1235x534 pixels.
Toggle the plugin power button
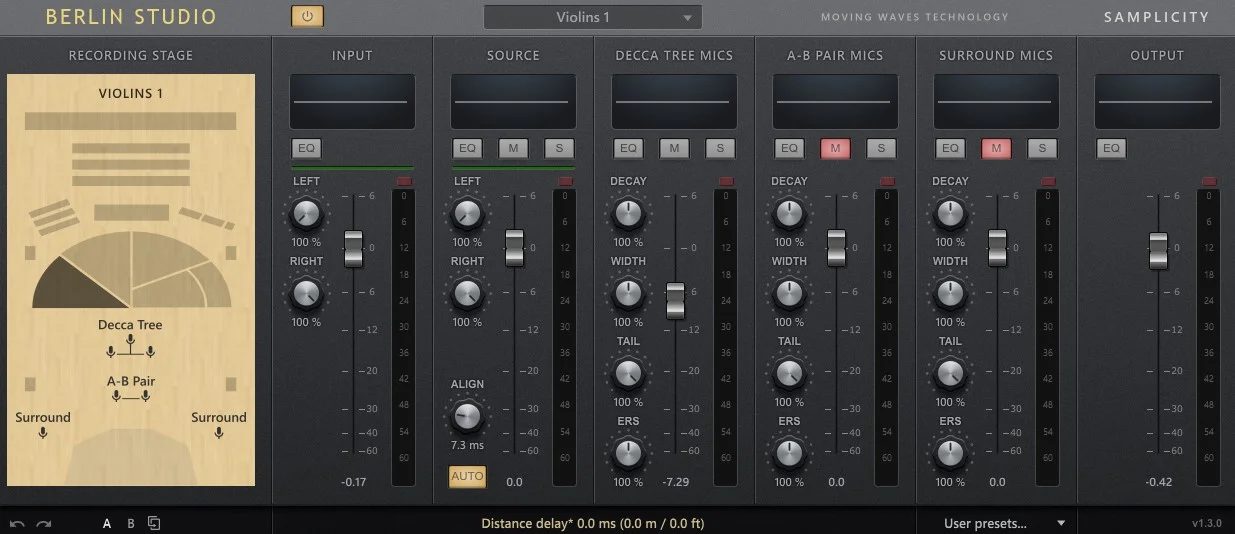point(307,16)
